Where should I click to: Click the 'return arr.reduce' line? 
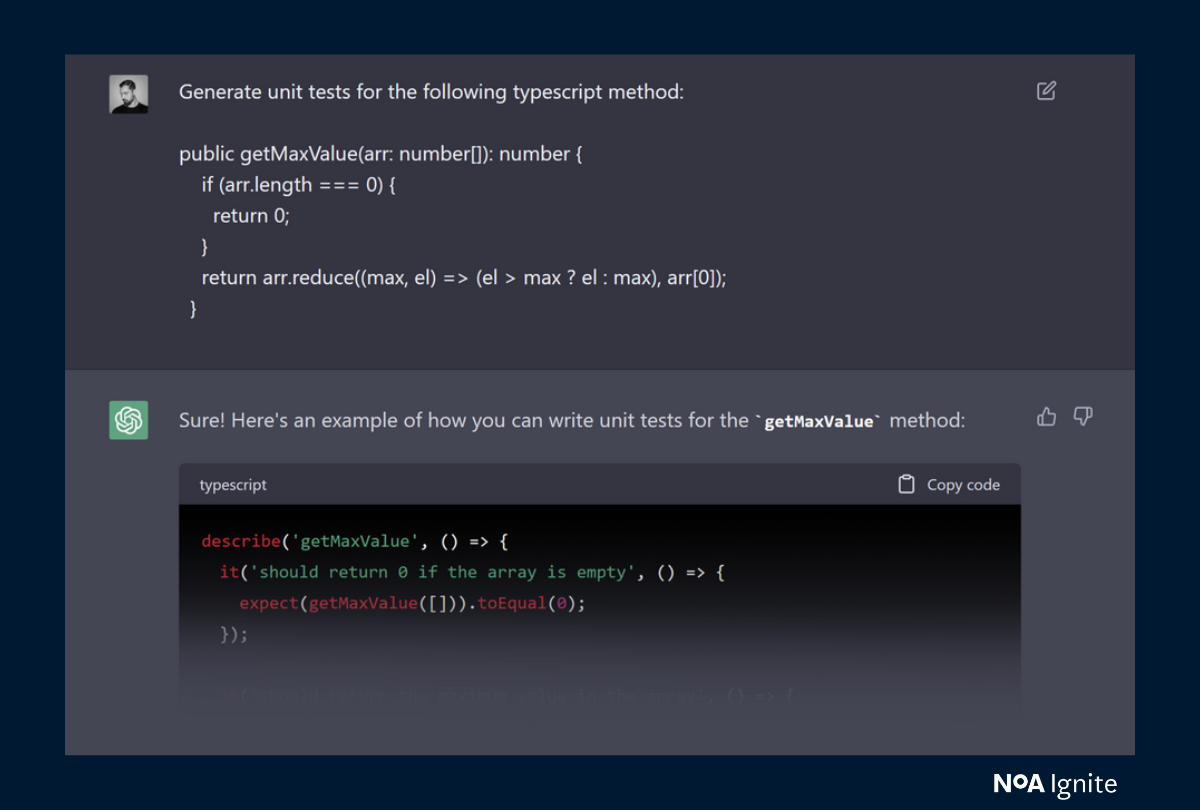click(x=464, y=278)
